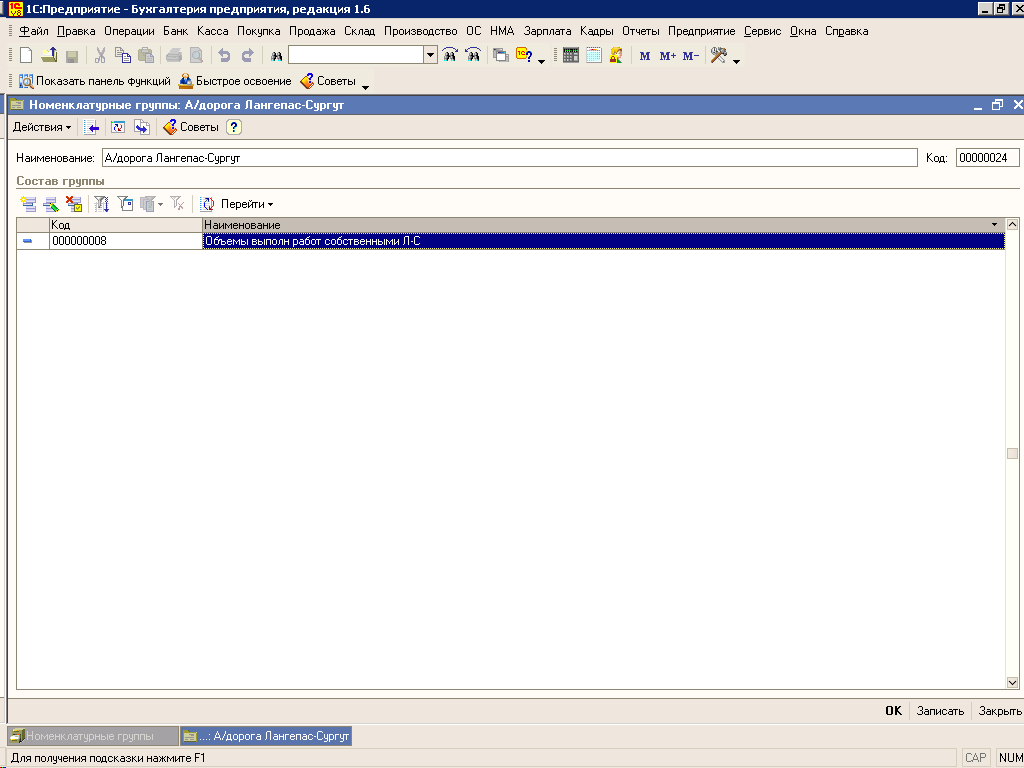Image resolution: width=1024 pixels, height=768 pixels.
Task: Click the find in list blue arrow icon
Action: click(92, 127)
